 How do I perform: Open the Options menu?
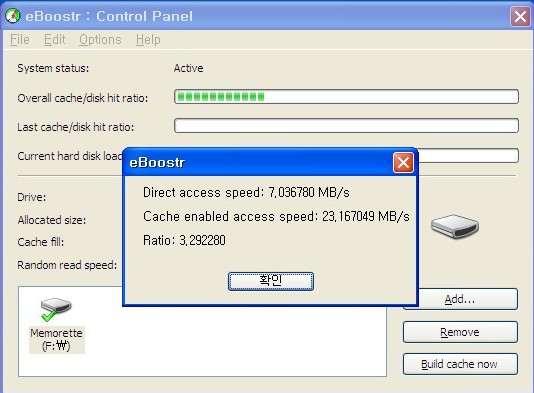coord(100,40)
